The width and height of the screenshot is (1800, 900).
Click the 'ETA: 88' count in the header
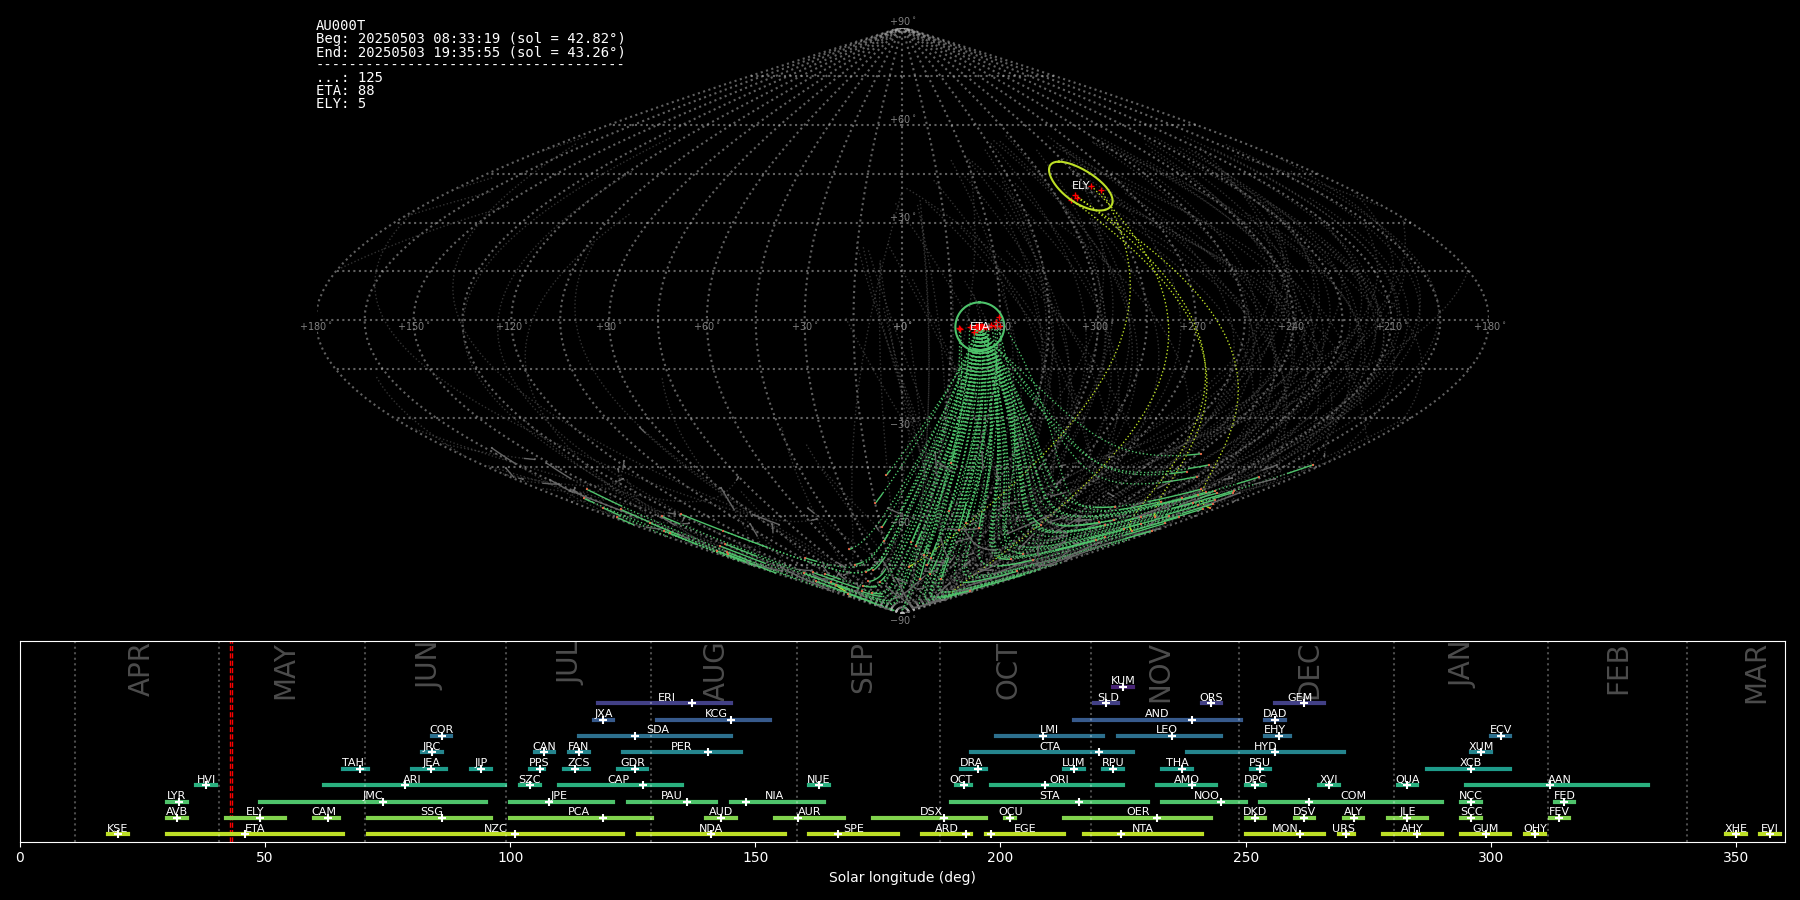(345, 90)
